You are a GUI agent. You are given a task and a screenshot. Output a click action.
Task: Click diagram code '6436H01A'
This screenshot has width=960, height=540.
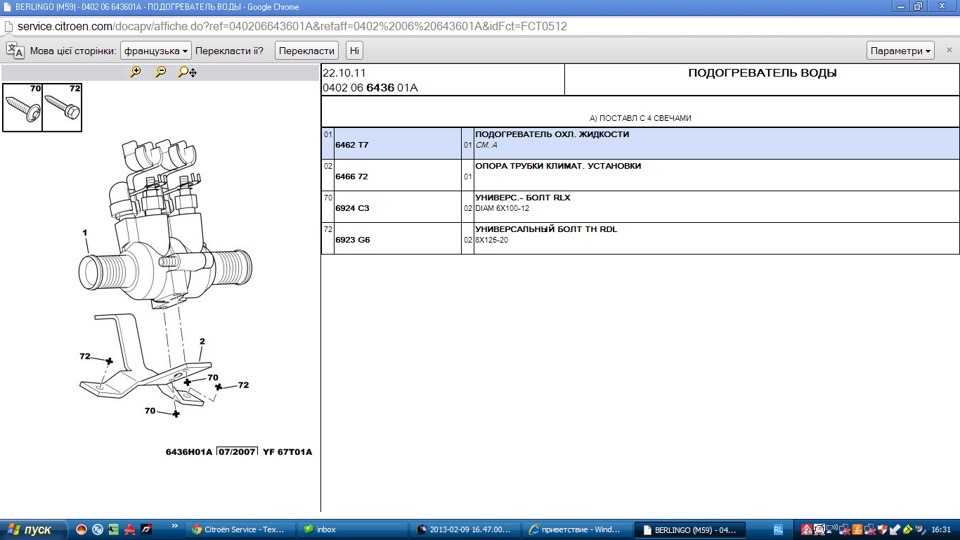pyautogui.click(x=189, y=452)
